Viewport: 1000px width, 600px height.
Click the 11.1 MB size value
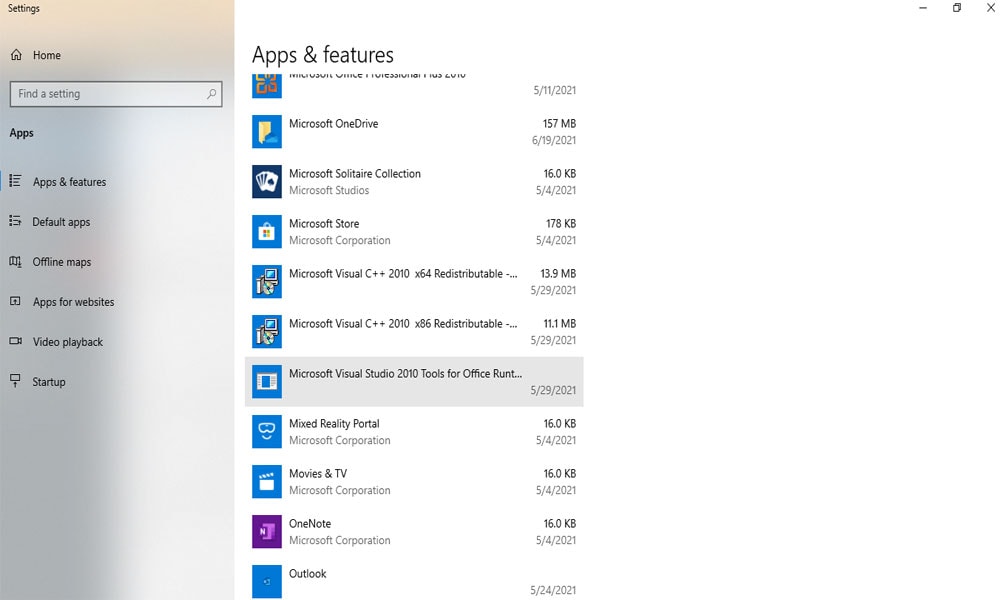click(x=559, y=324)
